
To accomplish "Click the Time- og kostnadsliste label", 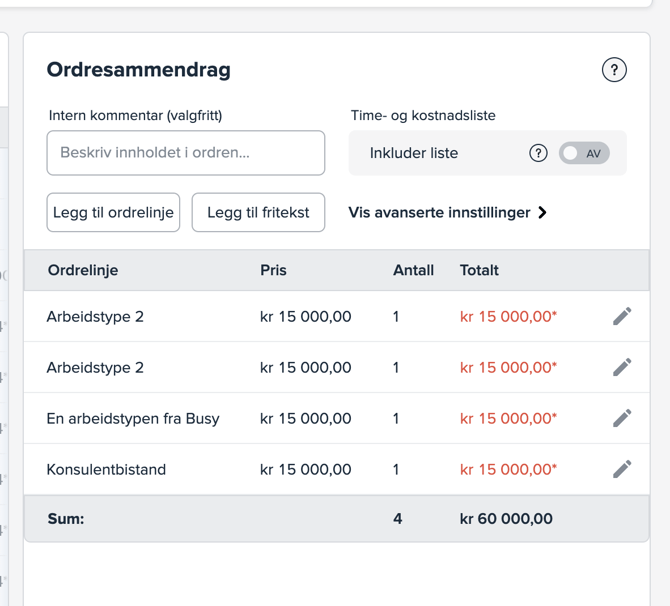I will click(x=423, y=116).
